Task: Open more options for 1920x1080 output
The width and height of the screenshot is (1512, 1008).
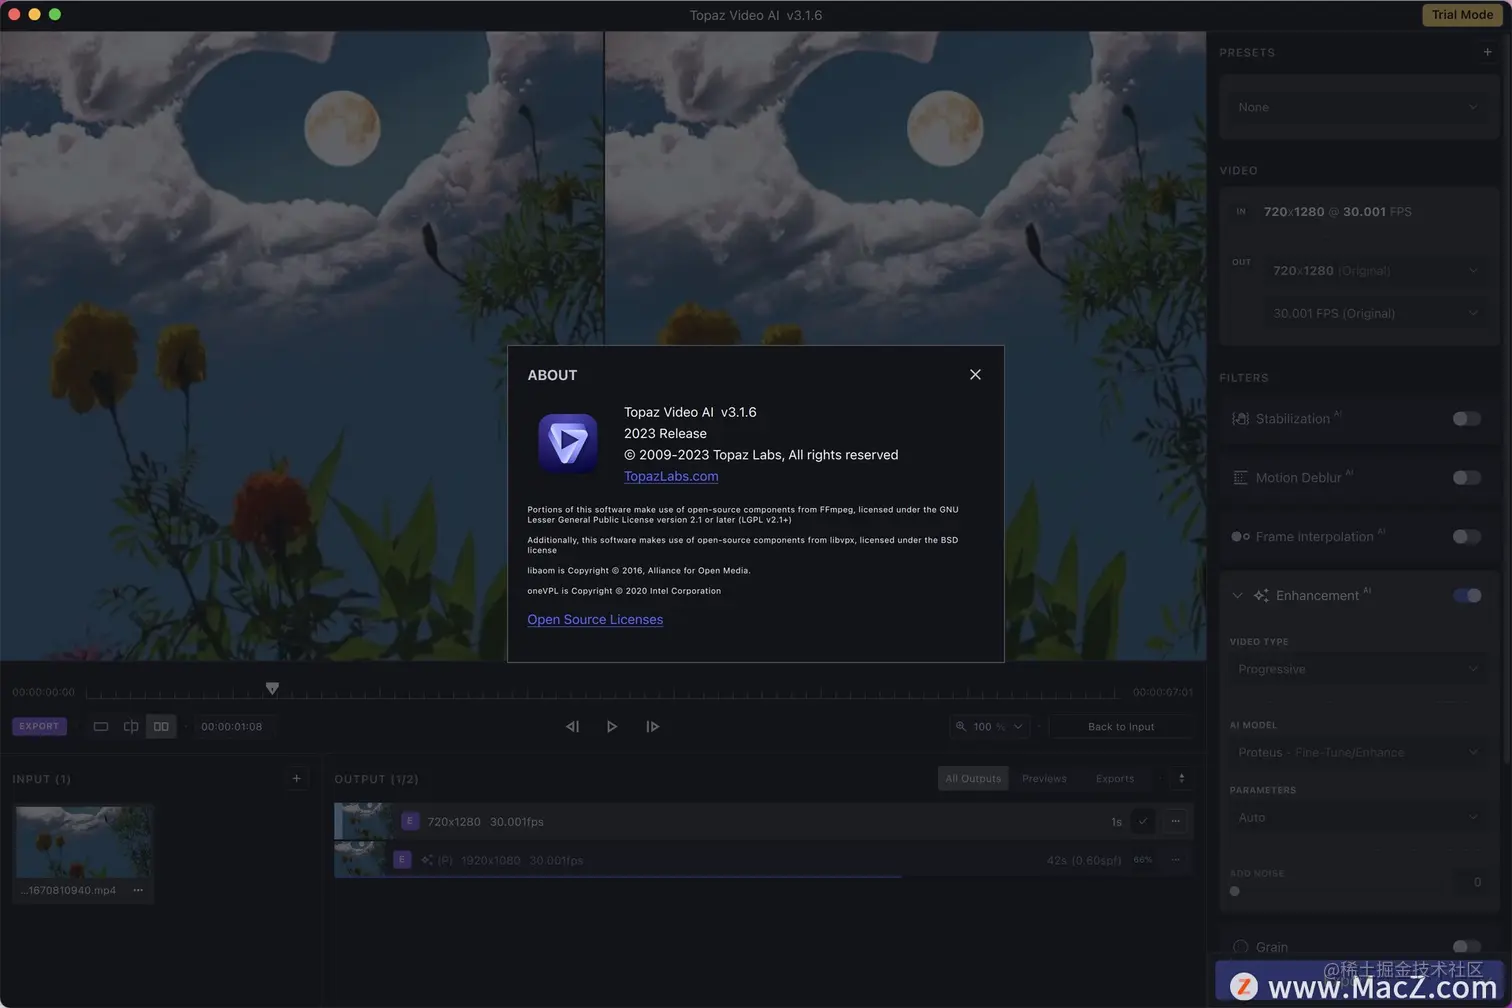Action: point(1175,859)
